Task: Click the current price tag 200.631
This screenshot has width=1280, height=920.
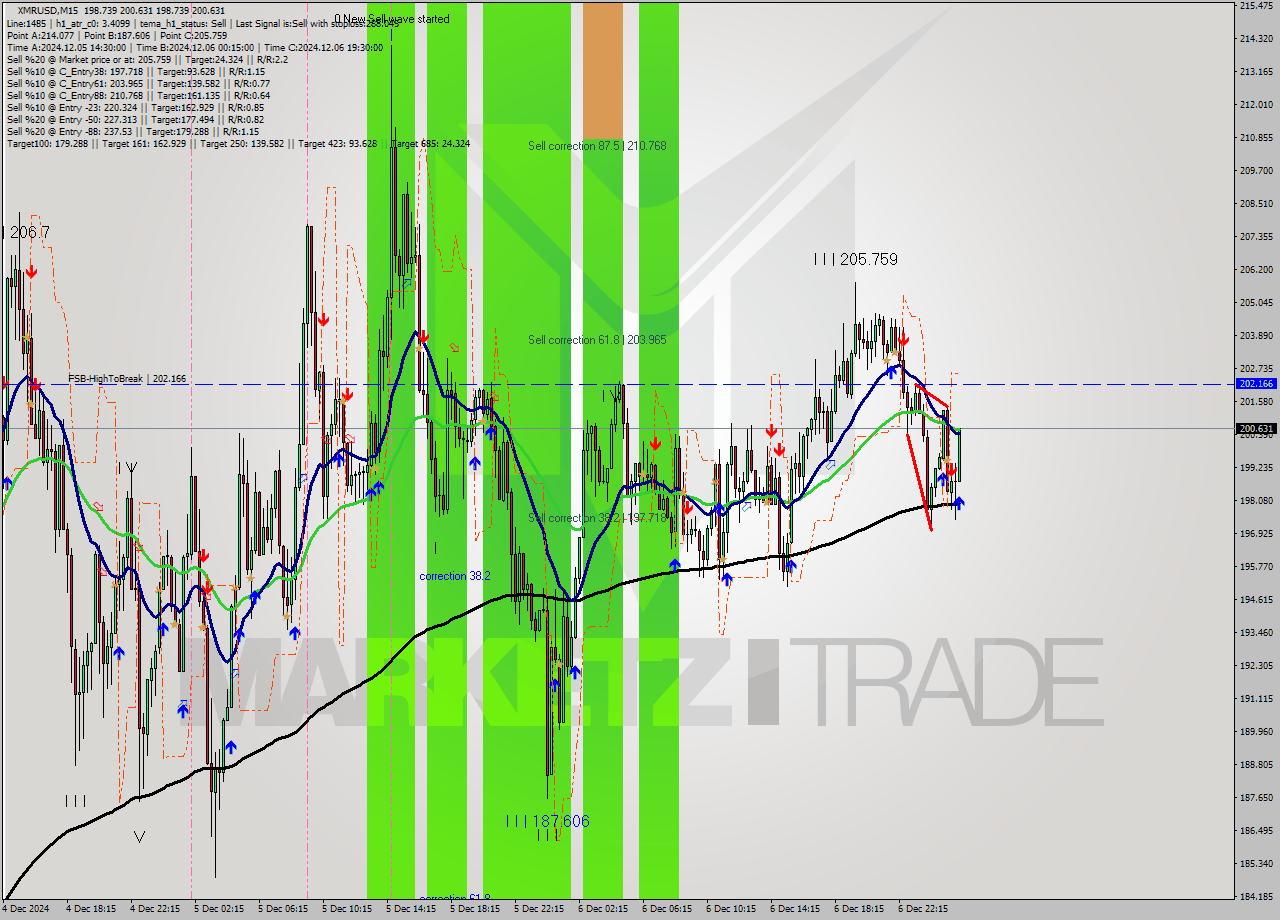Action: pyautogui.click(x=1256, y=429)
